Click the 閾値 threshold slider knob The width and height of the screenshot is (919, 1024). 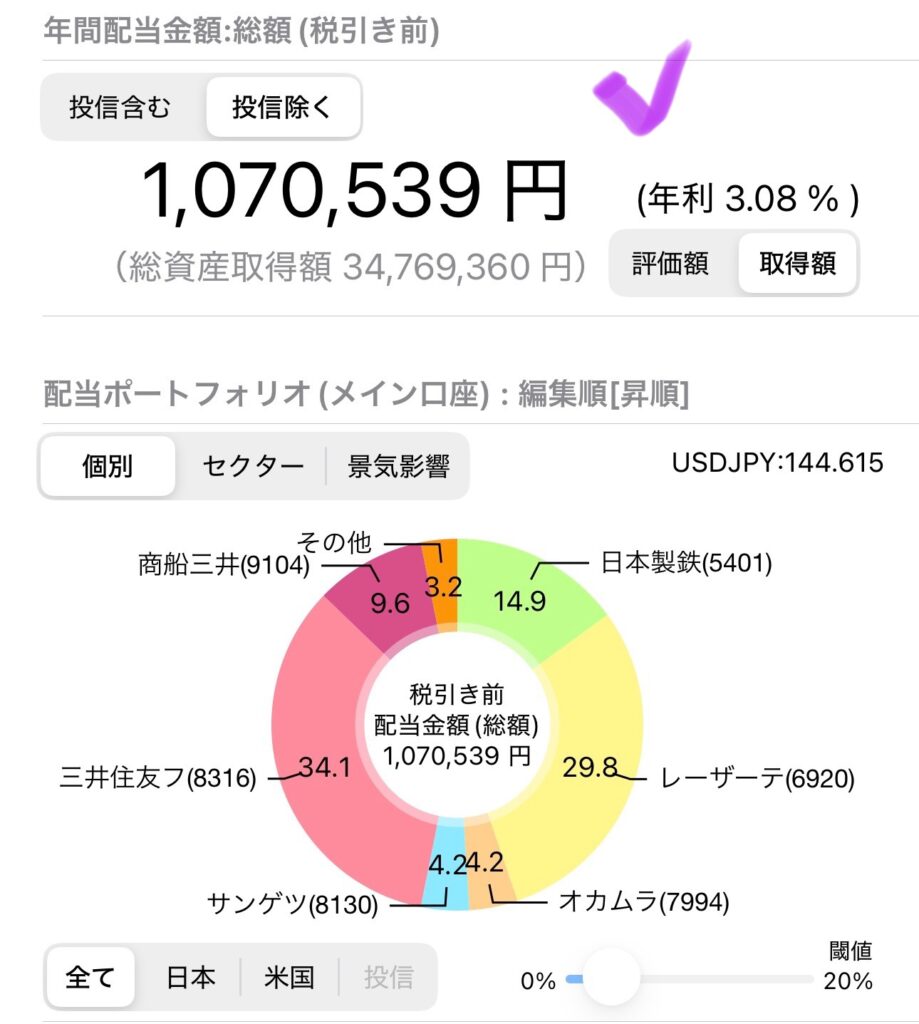(x=611, y=978)
